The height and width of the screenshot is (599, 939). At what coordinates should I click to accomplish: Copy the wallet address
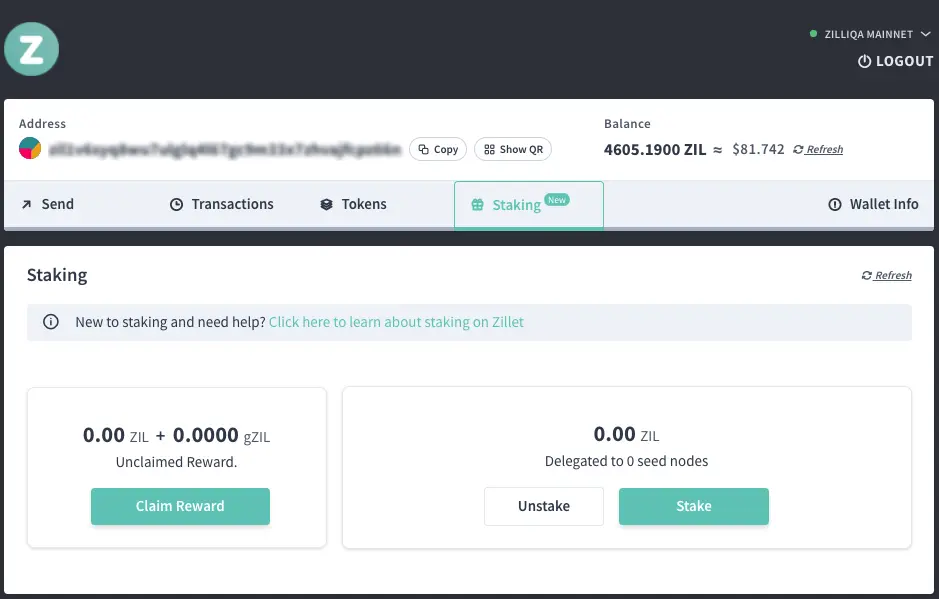click(438, 149)
